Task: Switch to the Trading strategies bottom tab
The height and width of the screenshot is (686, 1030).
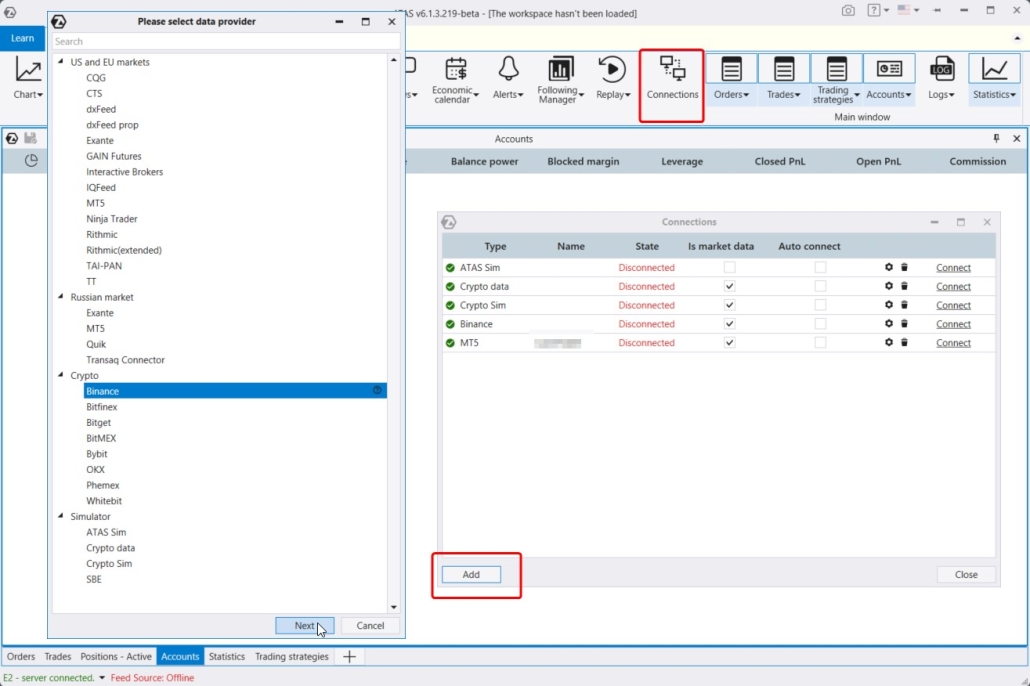Action: (x=291, y=657)
